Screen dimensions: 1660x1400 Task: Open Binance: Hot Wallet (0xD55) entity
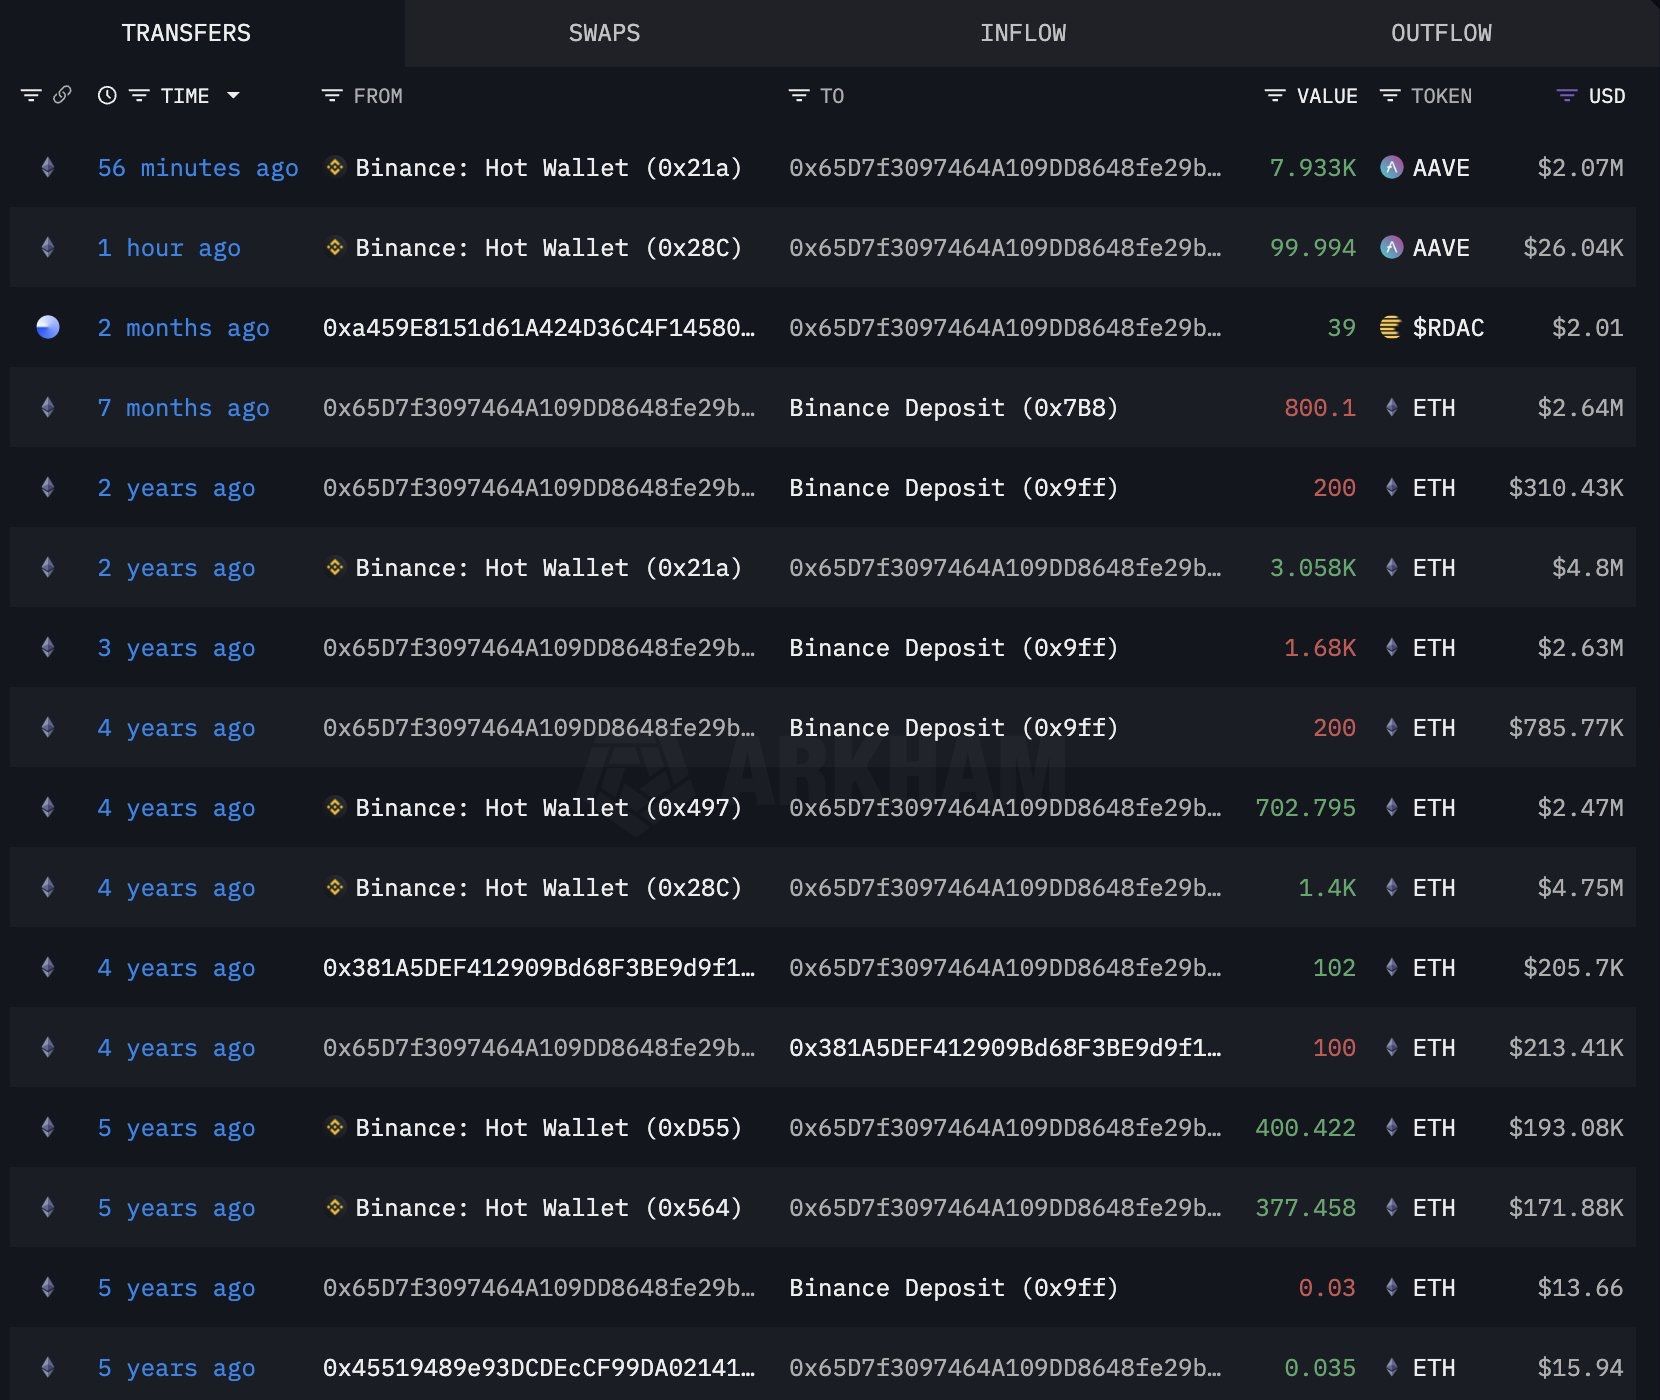click(x=549, y=1128)
